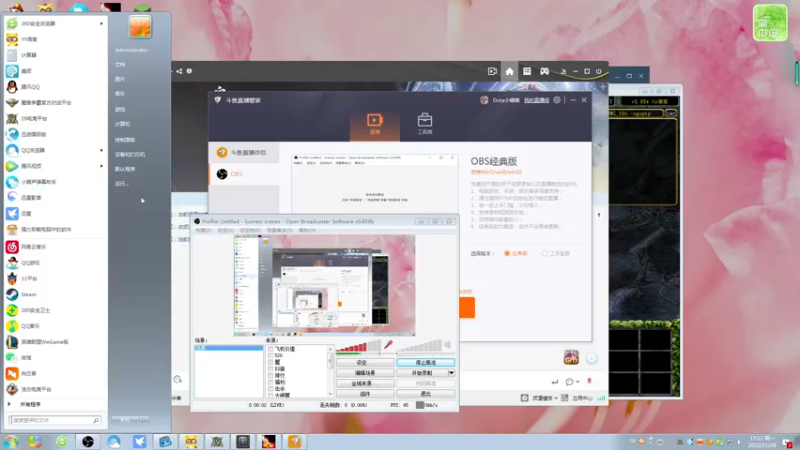Click OBS 退出 exit button
The width and height of the screenshot is (800, 450).
point(426,394)
